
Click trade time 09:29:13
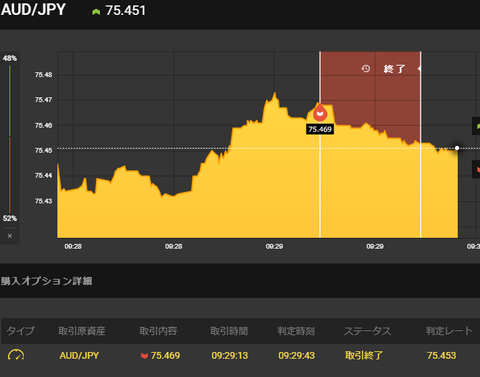(230, 356)
